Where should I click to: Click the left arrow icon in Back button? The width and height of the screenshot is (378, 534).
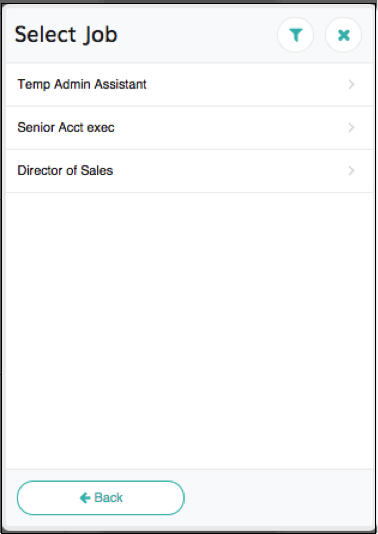[85, 498]
